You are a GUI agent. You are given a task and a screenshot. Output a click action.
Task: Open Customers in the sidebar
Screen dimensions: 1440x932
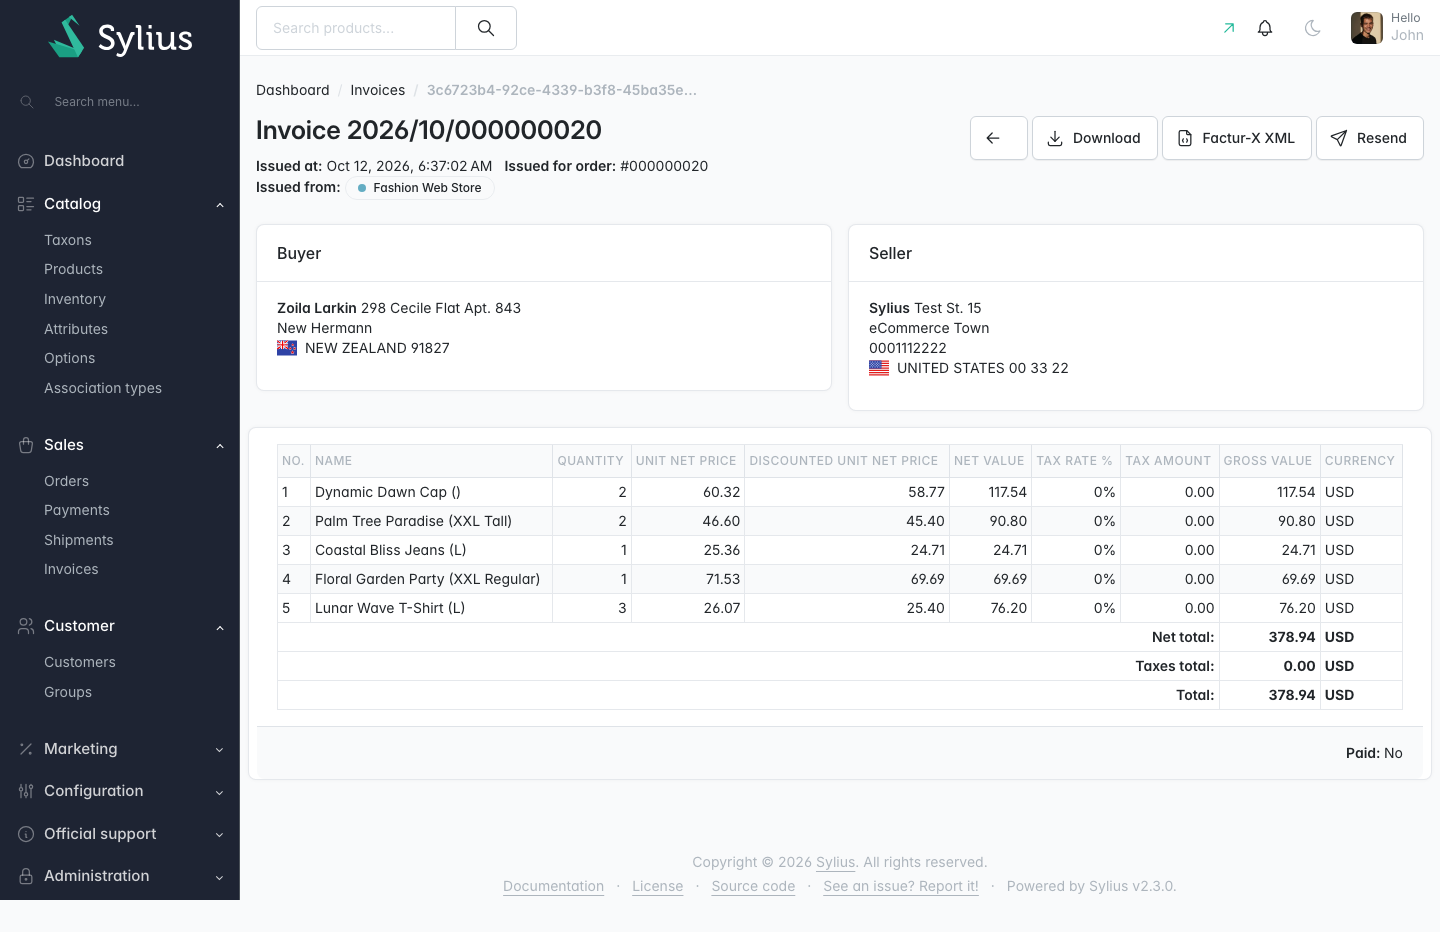(x=80, y=662)
